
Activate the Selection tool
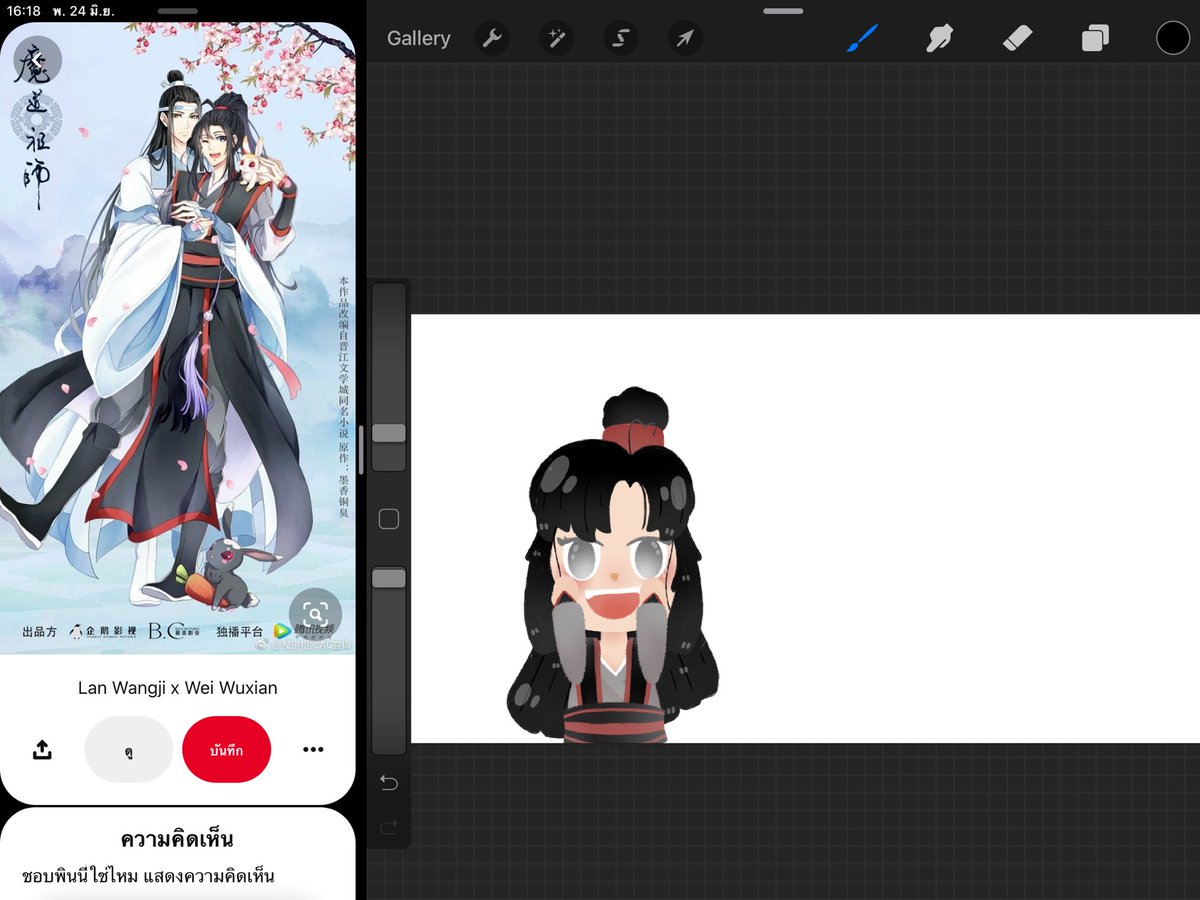pos(621,39)
